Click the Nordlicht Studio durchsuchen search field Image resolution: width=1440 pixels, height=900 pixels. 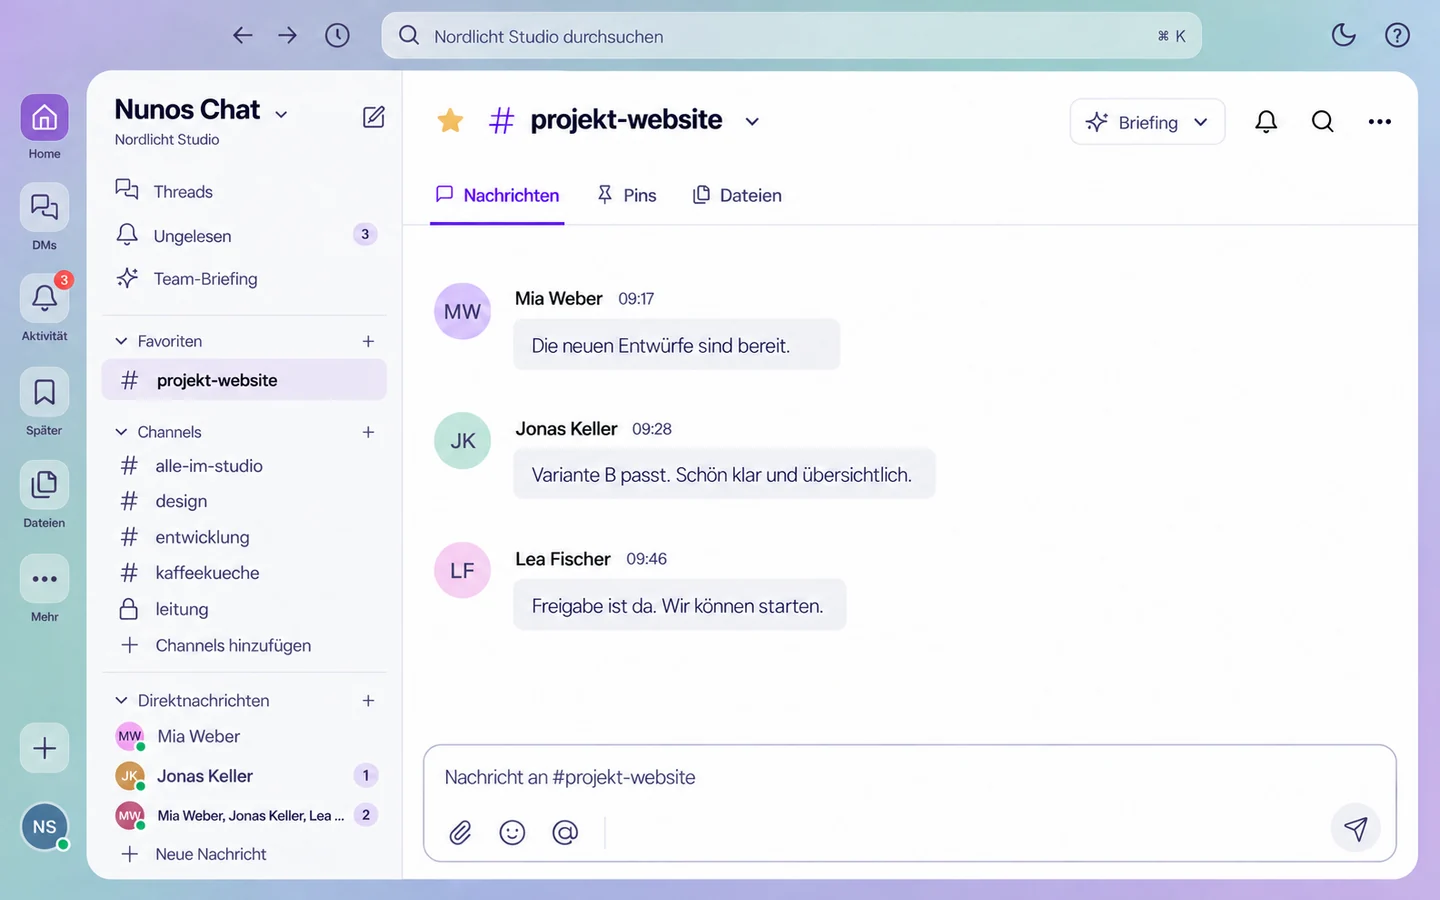792,36
